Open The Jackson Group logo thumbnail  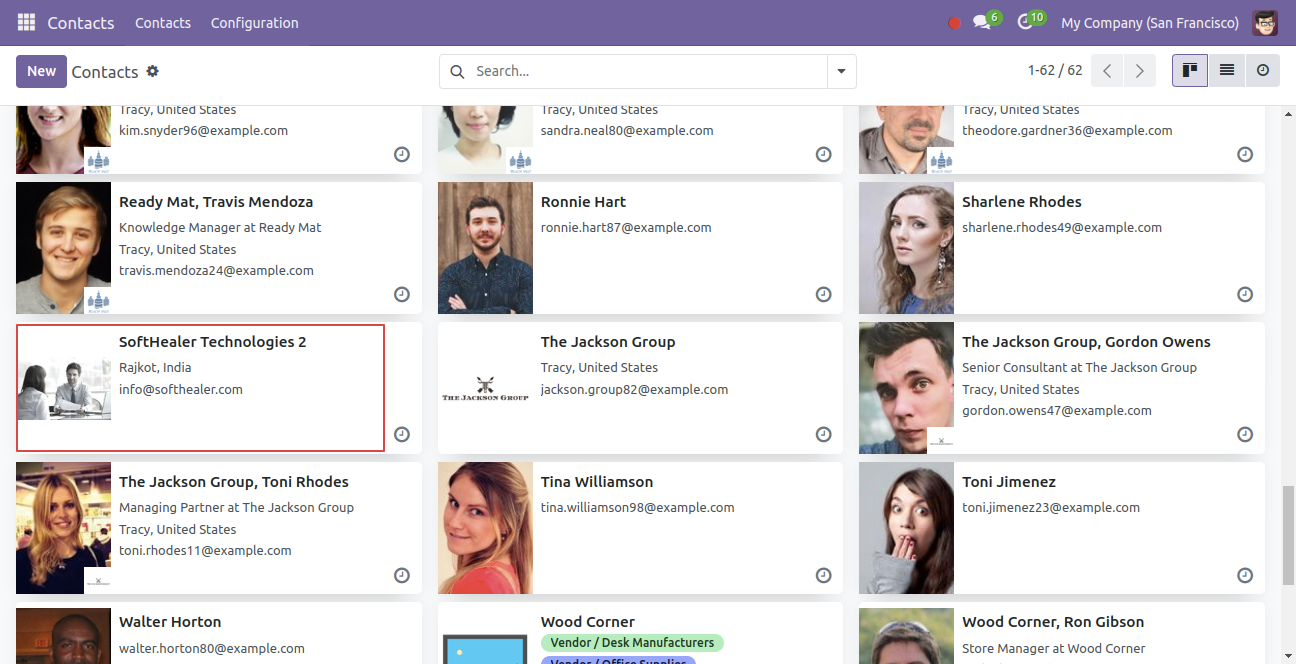485,388
